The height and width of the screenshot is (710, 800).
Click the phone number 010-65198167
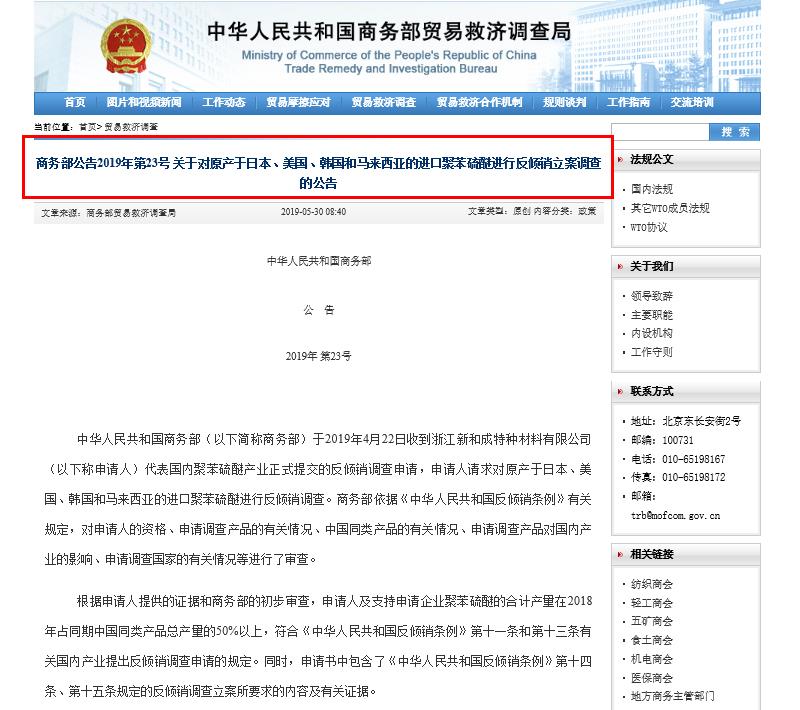pos(694,459)
